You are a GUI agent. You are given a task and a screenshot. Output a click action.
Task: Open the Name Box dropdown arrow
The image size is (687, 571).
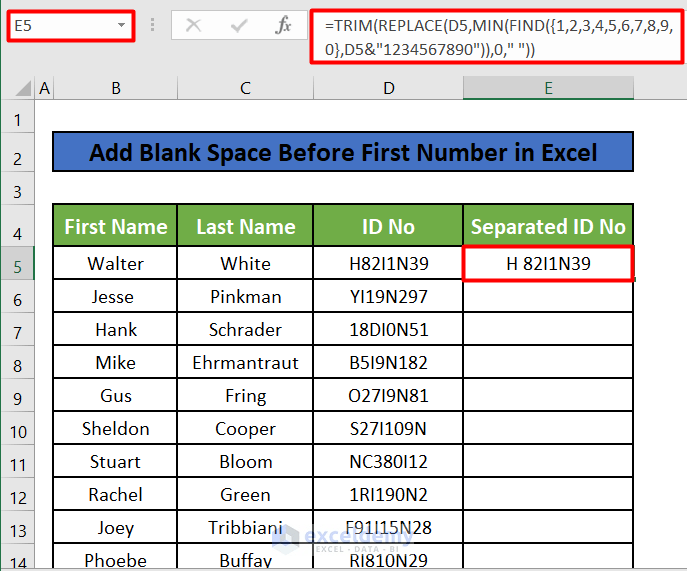coord(121,25)
